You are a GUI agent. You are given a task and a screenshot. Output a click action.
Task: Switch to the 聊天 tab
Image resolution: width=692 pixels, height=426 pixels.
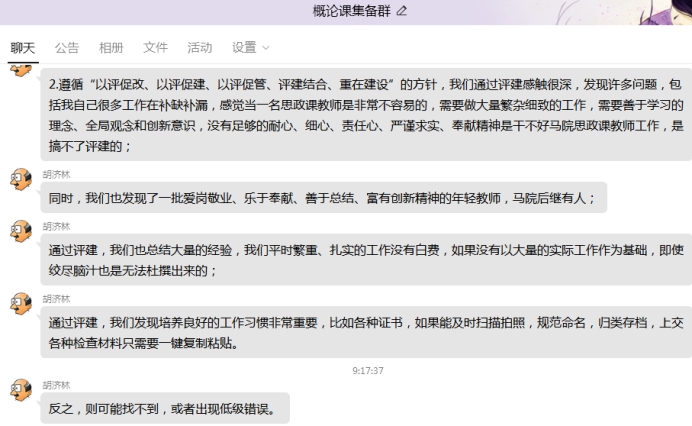coord(23,47)
